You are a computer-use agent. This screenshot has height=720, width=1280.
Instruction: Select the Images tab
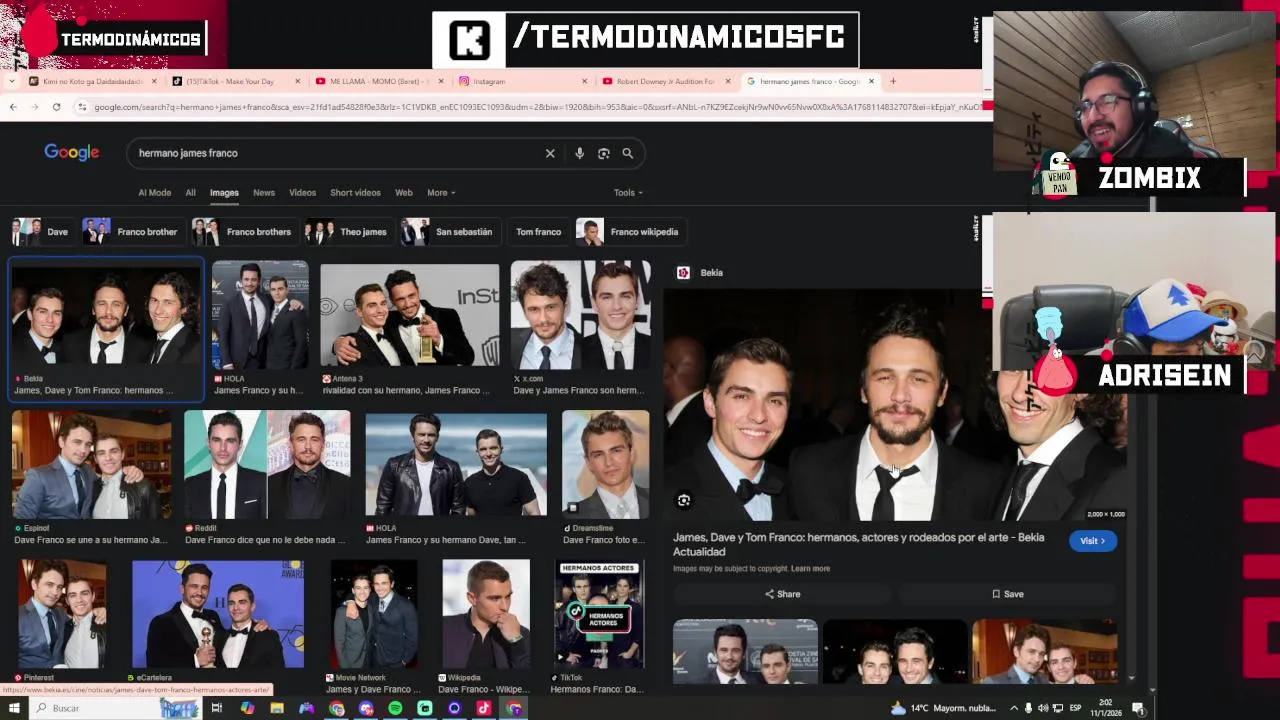224,192
